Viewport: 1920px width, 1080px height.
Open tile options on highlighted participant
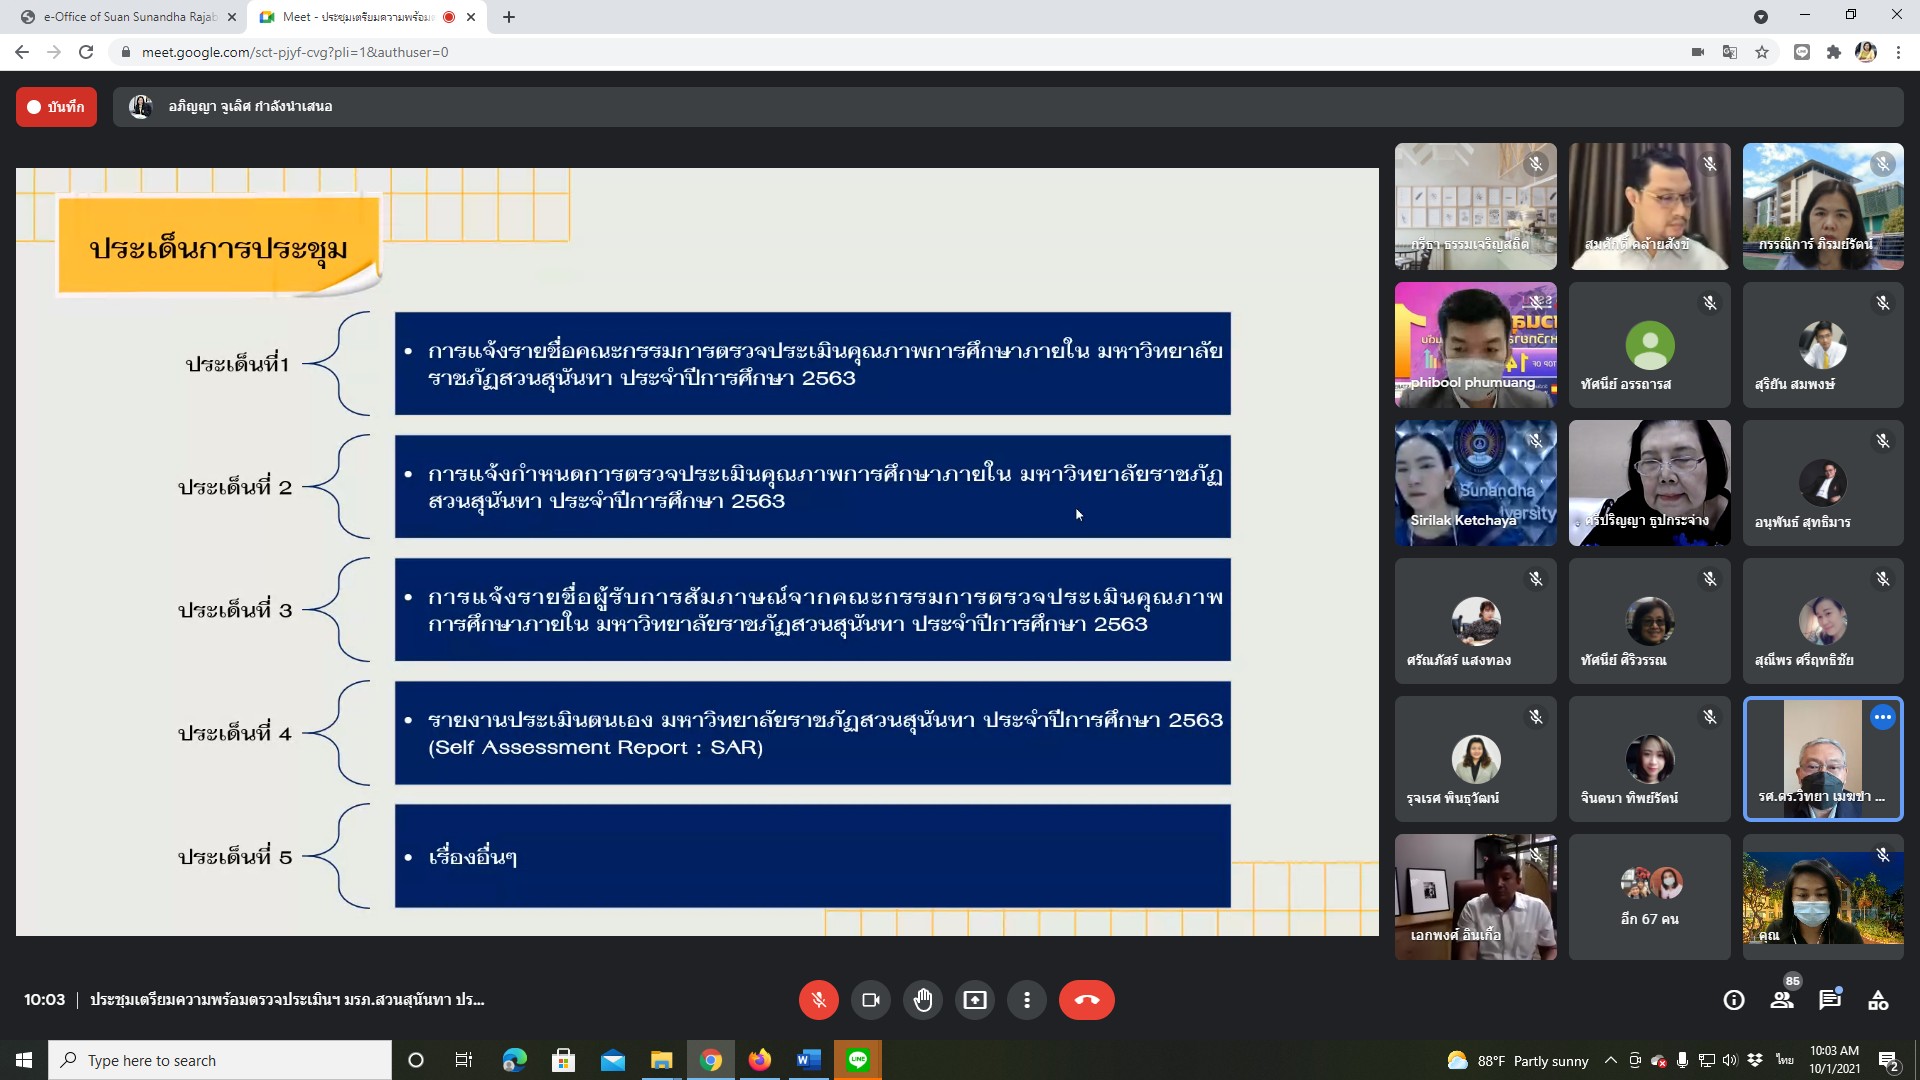pos(1882,717)
